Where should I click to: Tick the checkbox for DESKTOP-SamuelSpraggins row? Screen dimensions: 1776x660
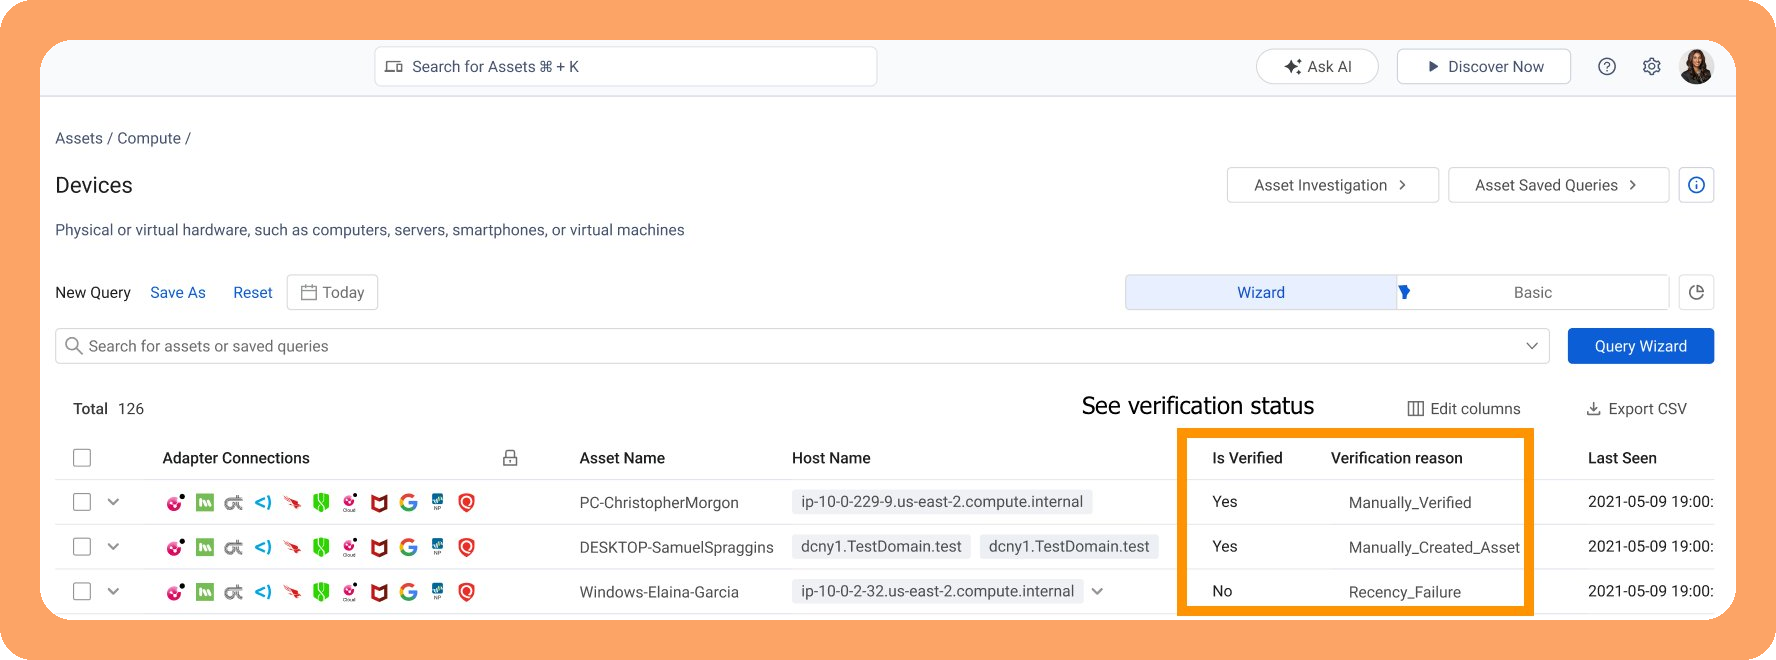pyautogui.click(x=82, y=547)
